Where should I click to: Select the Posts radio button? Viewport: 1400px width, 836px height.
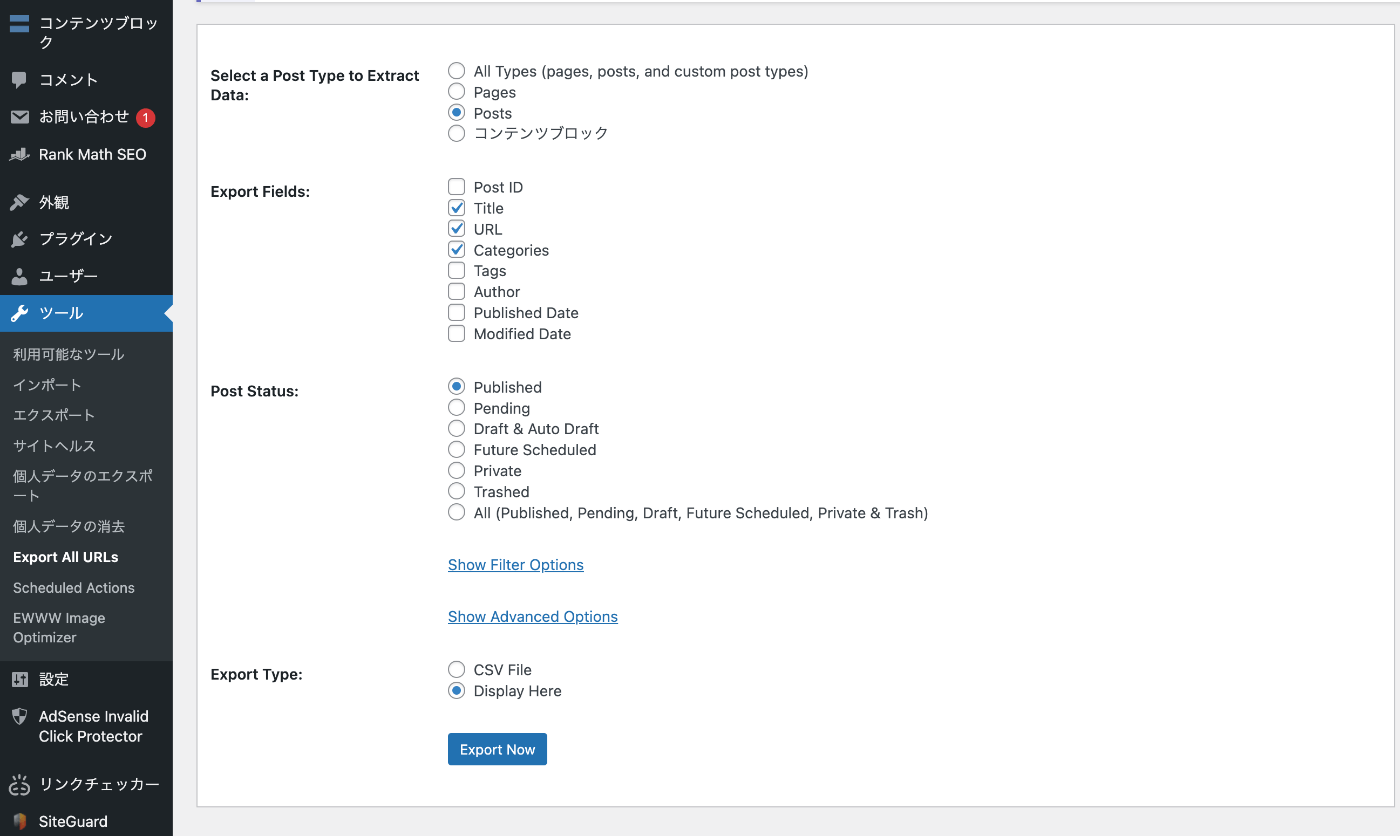[x=457, y=113]
